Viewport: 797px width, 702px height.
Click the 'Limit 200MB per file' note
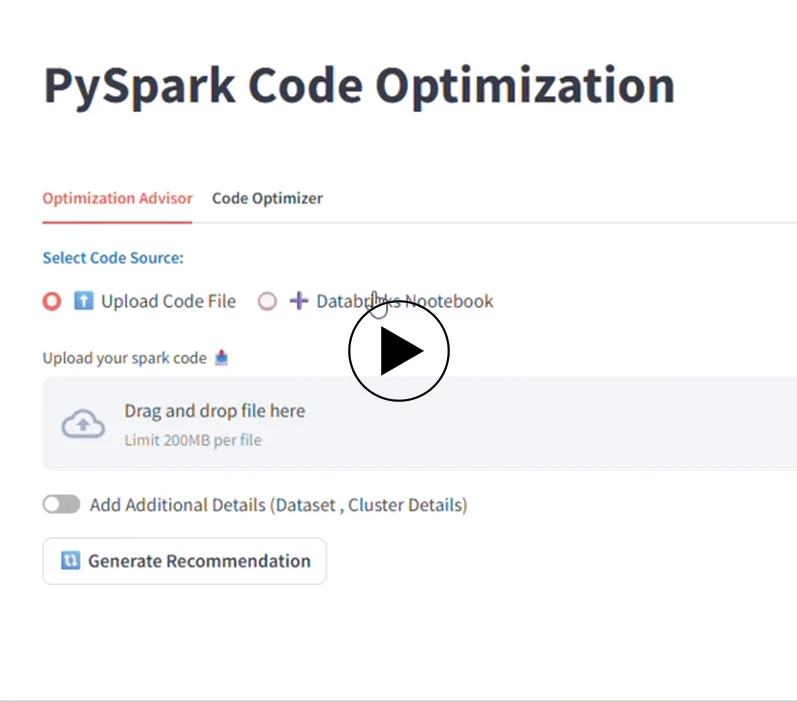(192, 440)
